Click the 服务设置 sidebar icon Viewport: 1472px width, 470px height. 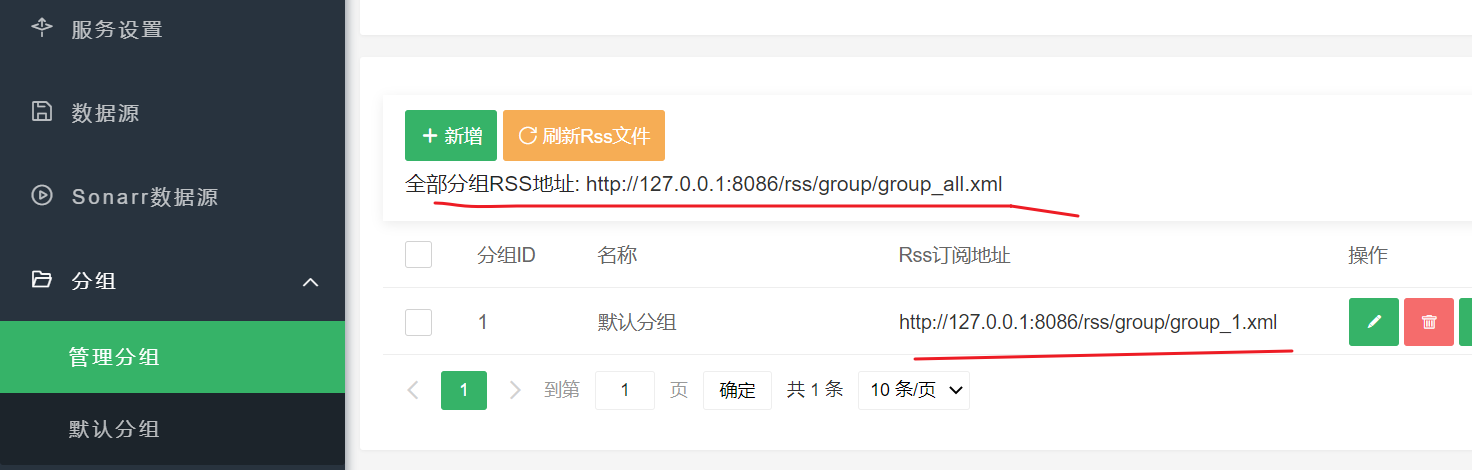coord(42,27)
